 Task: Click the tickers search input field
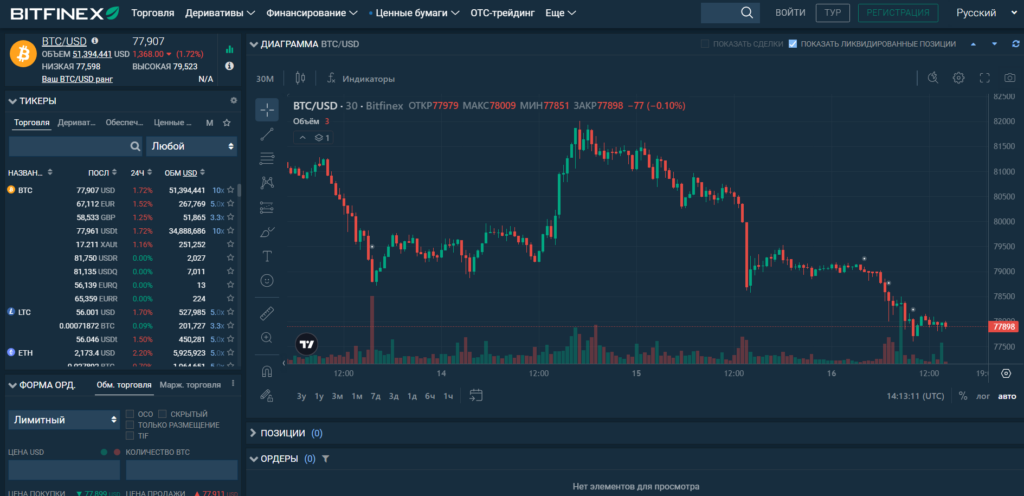(x=75, y=146)
